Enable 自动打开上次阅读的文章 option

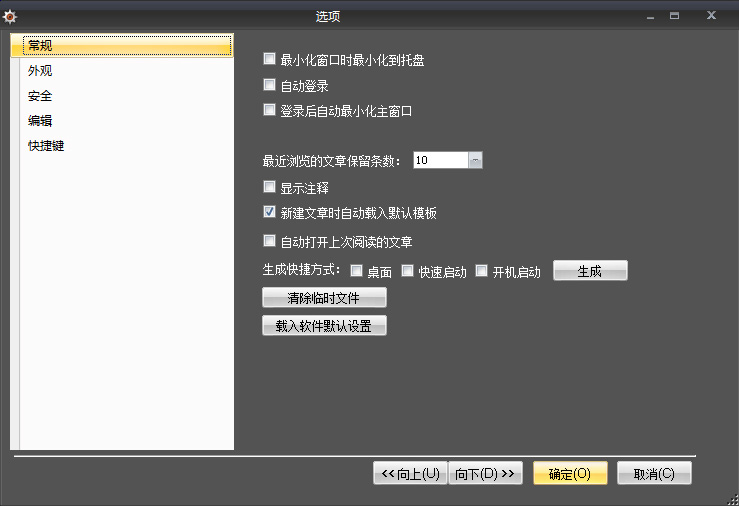click(x=269, y=241)
